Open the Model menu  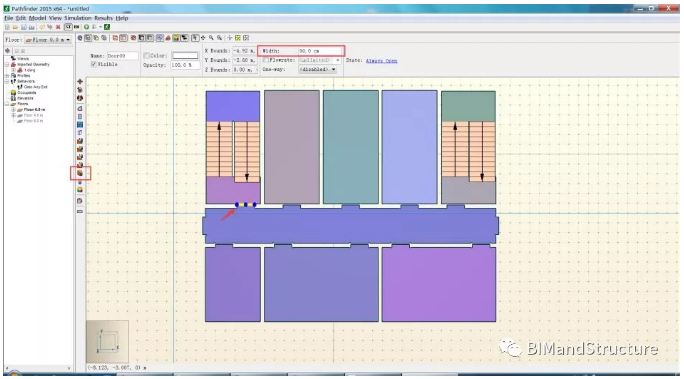38,18
